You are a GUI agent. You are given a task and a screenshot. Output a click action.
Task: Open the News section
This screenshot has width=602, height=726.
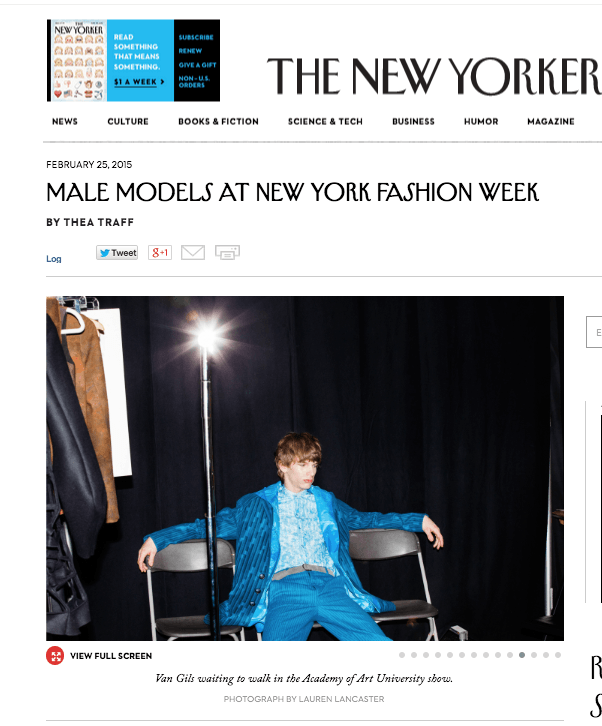tap(65, 121)
